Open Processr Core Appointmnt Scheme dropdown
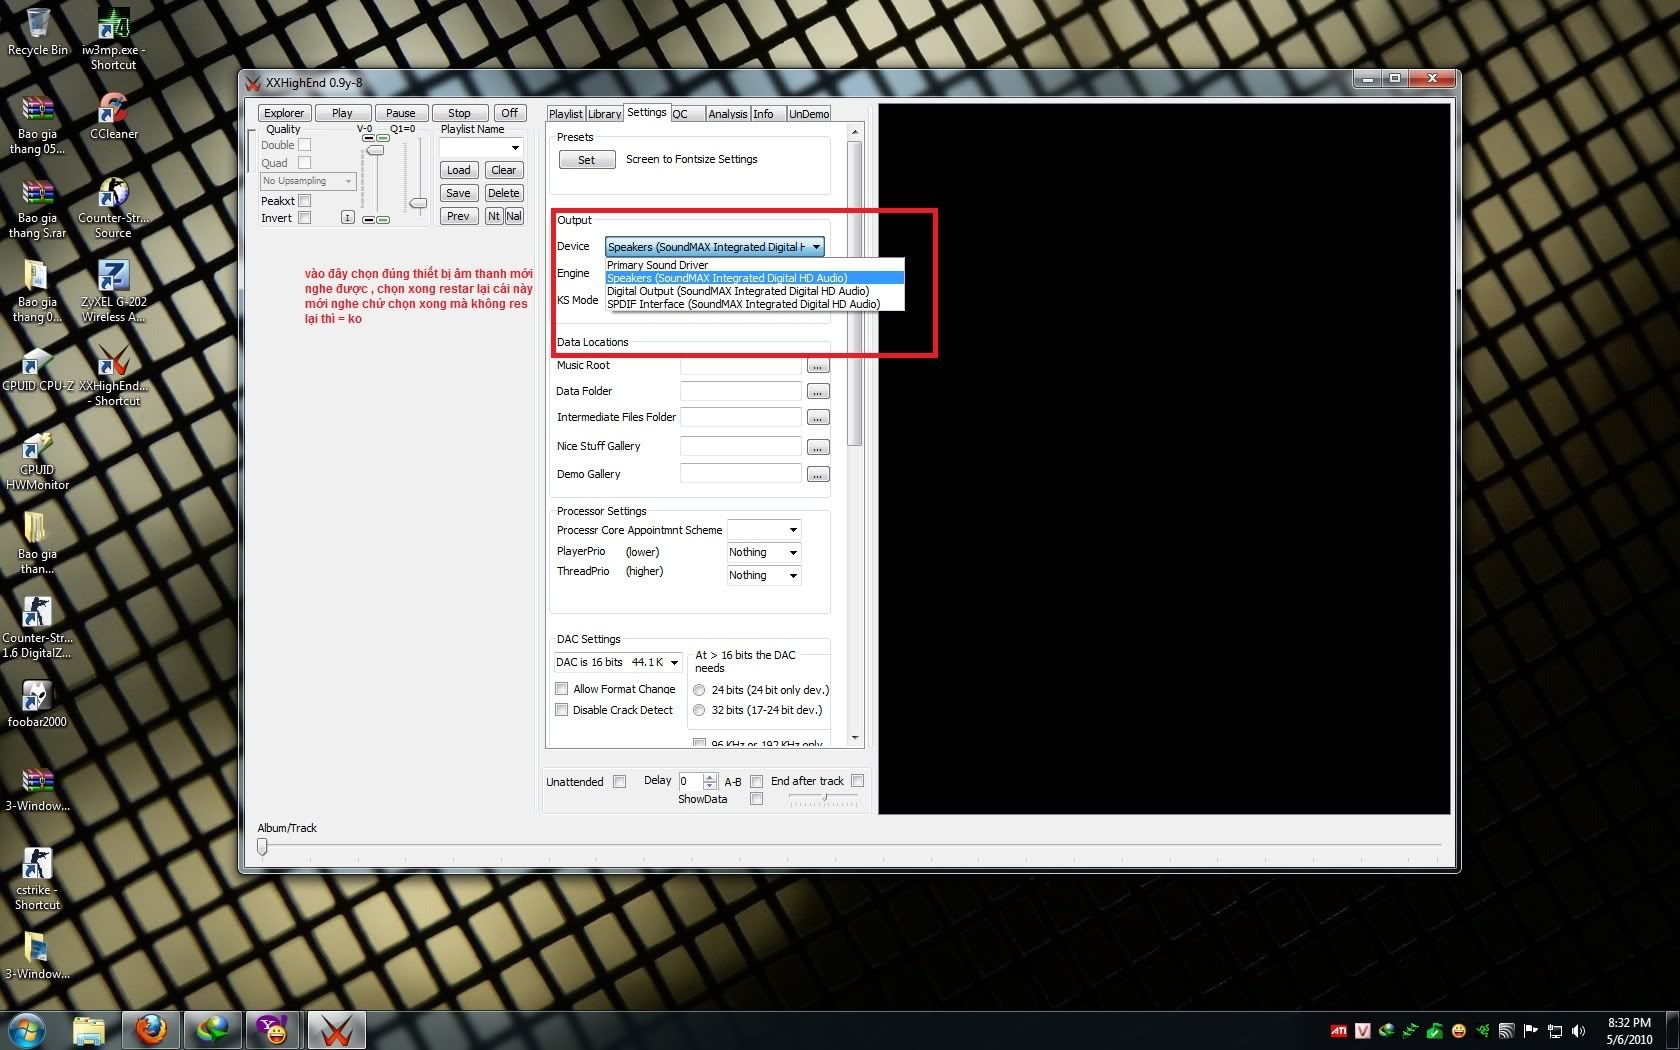This screenshot has width=1680, height=1050. pos(764,530)
